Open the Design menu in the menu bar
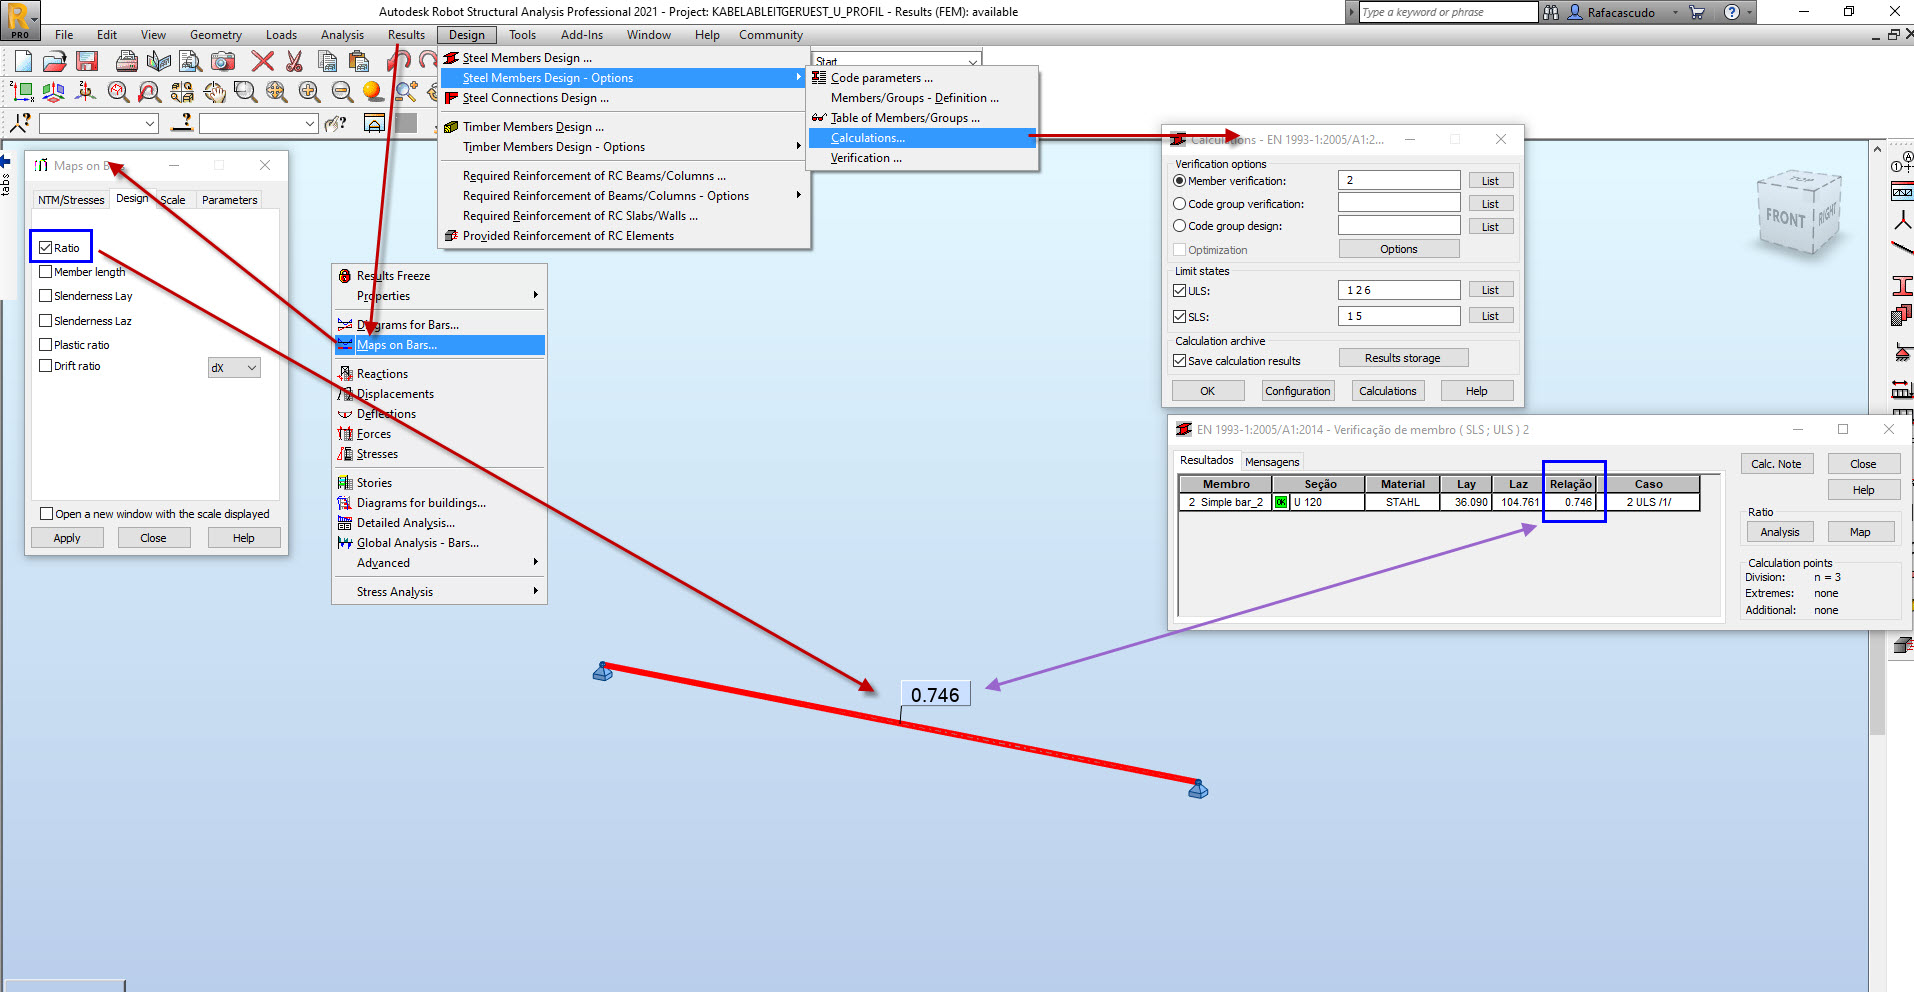The image size is (1914, 992). (x=466, y=35)
